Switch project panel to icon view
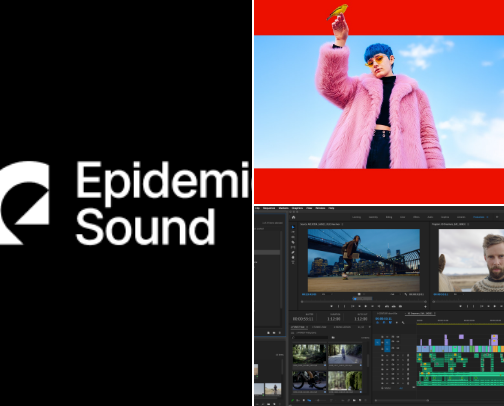 point(304,400)
